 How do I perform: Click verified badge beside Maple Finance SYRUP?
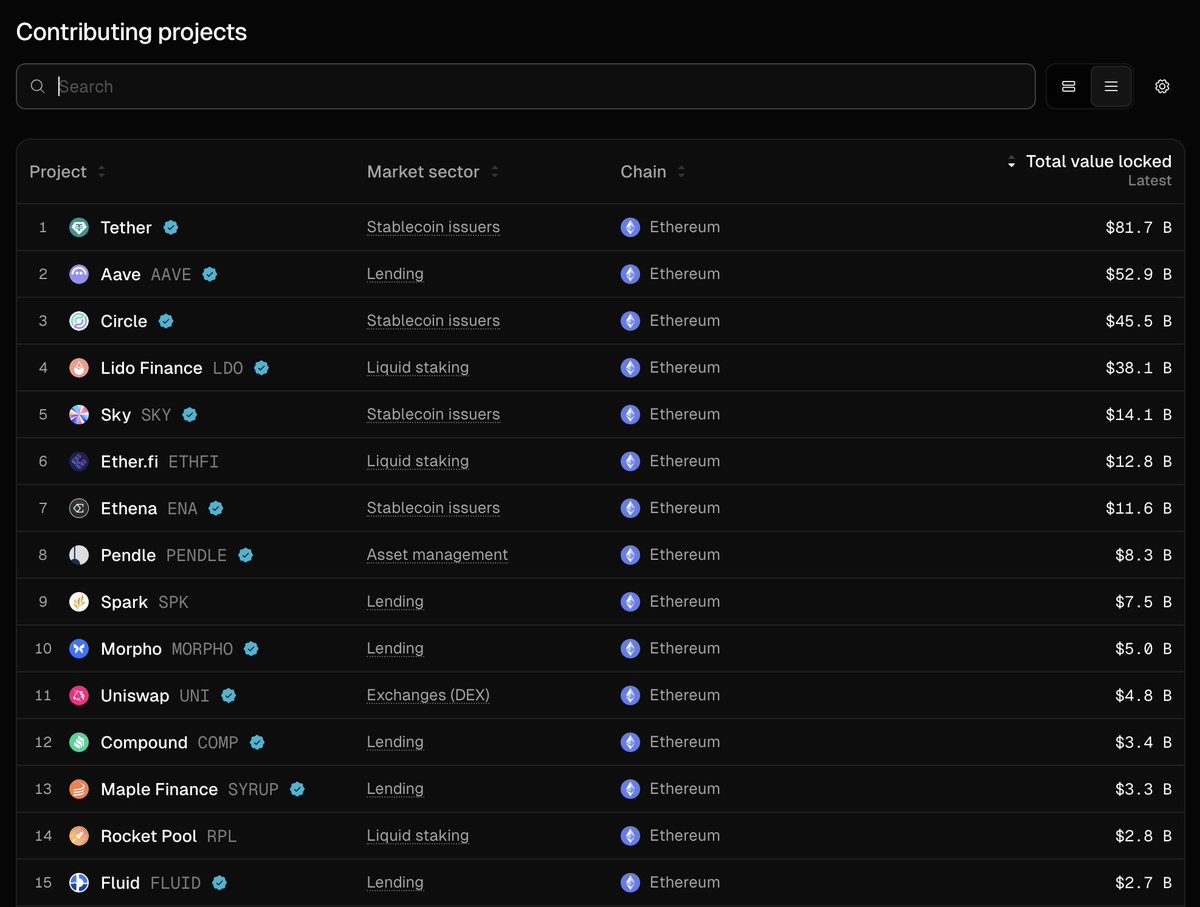[x=297, y=789]
